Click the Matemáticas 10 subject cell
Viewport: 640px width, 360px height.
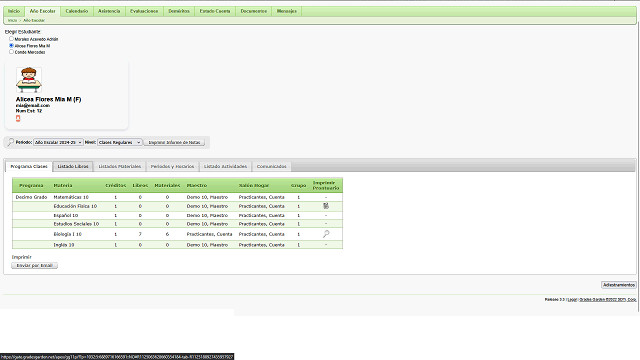coord(71,197)
